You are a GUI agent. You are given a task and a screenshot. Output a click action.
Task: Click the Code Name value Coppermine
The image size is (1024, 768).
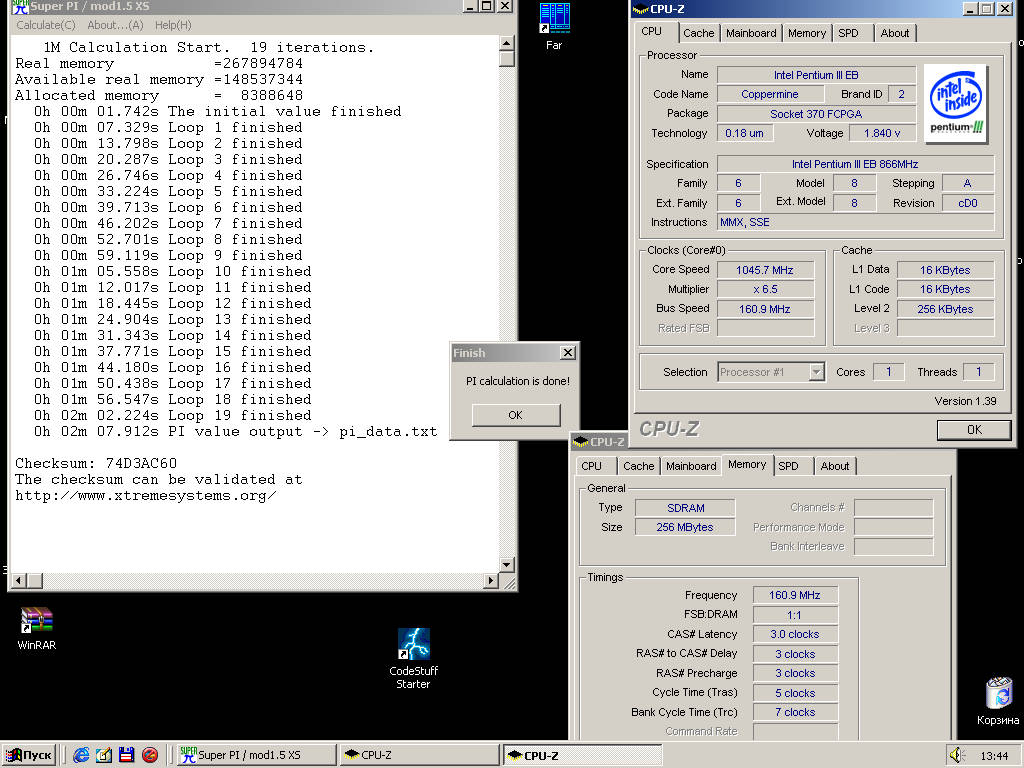(x=769, y=94)
